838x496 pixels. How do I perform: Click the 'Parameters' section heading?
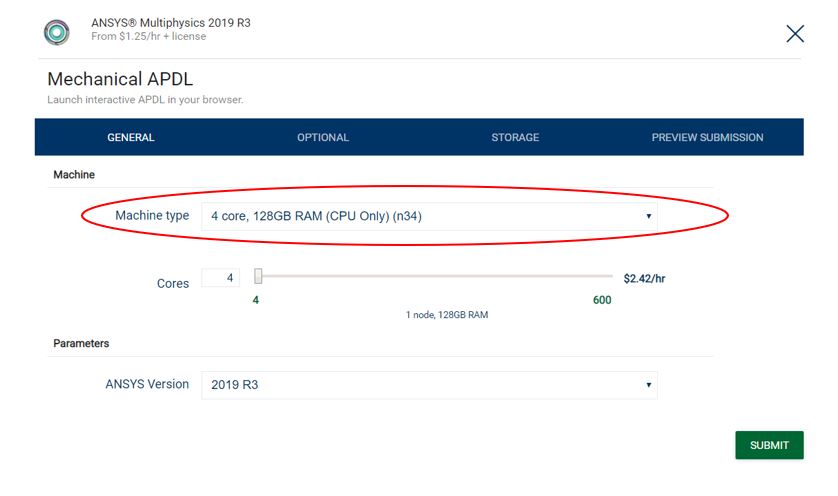(81, 343)
